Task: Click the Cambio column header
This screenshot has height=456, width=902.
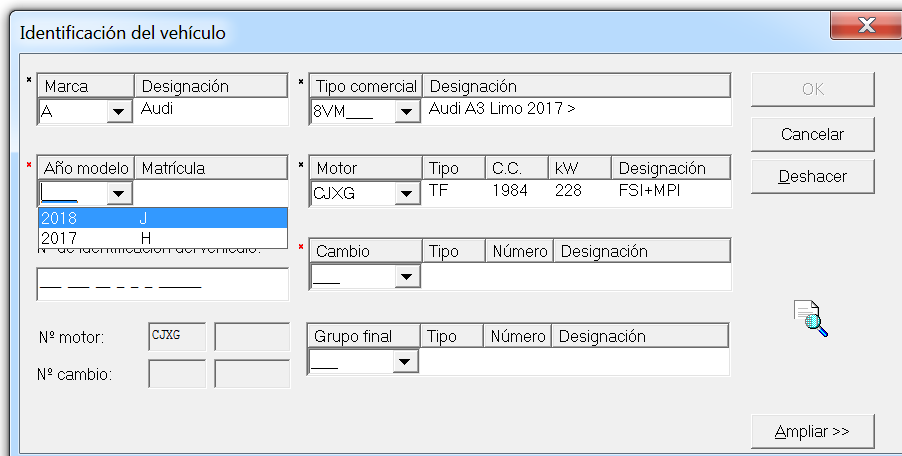Action: (x=366, y=251)
